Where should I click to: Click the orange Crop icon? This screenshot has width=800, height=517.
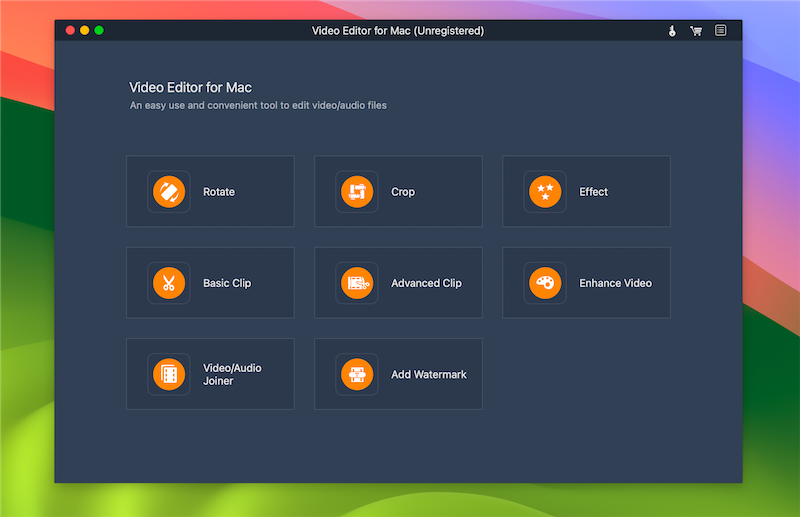pos(357,192)
